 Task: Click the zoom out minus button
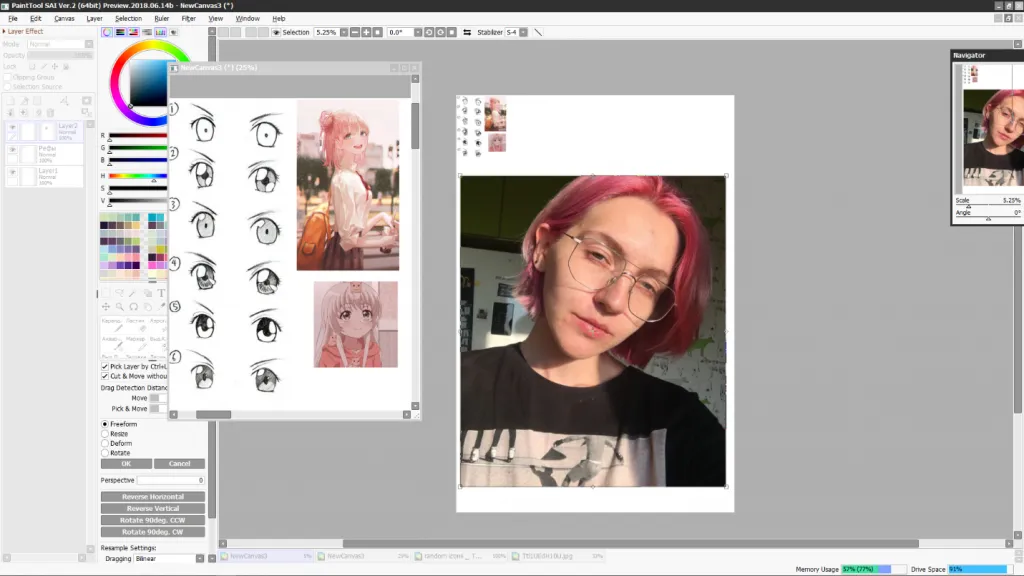tap(355, 32)
